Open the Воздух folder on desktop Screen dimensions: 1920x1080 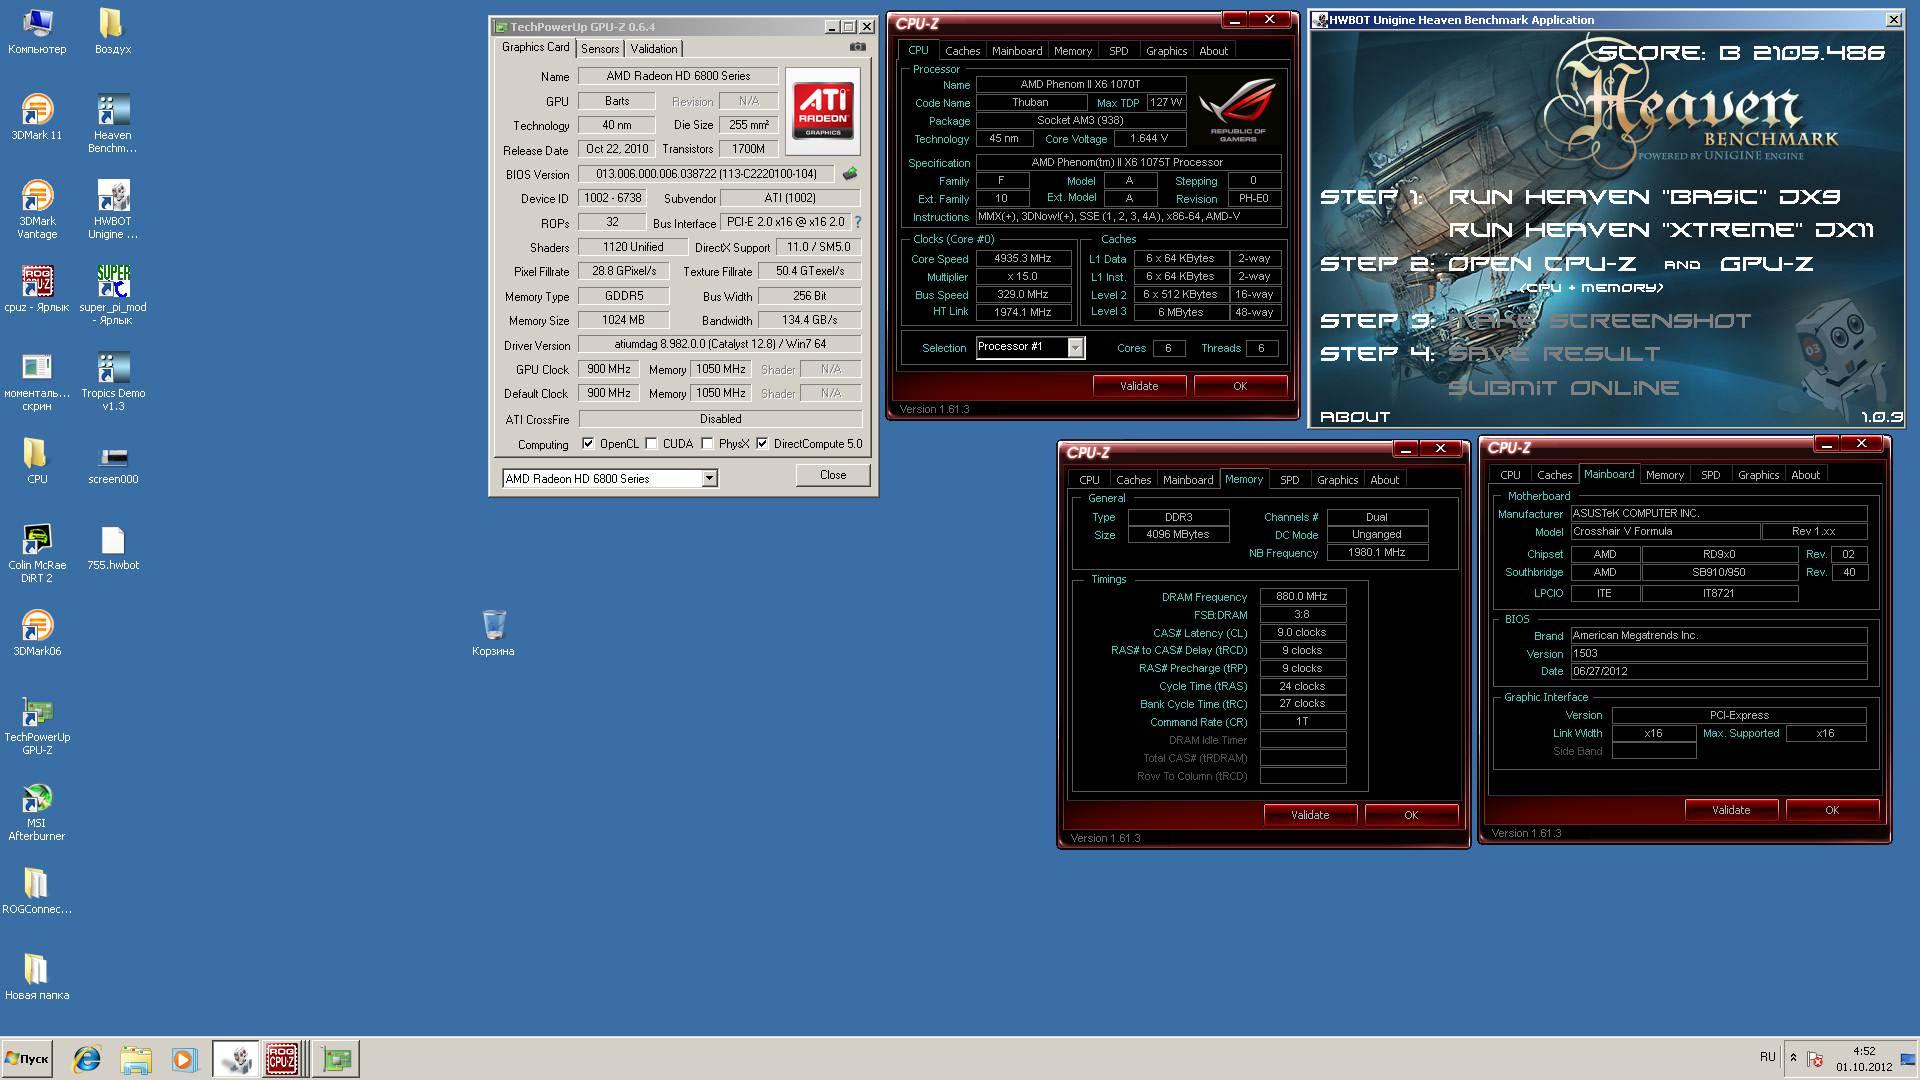(113, 31)
